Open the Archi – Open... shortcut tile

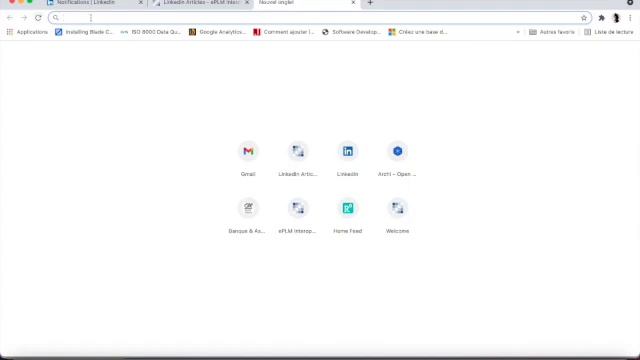pyautogui.click(x=397, y=159)
